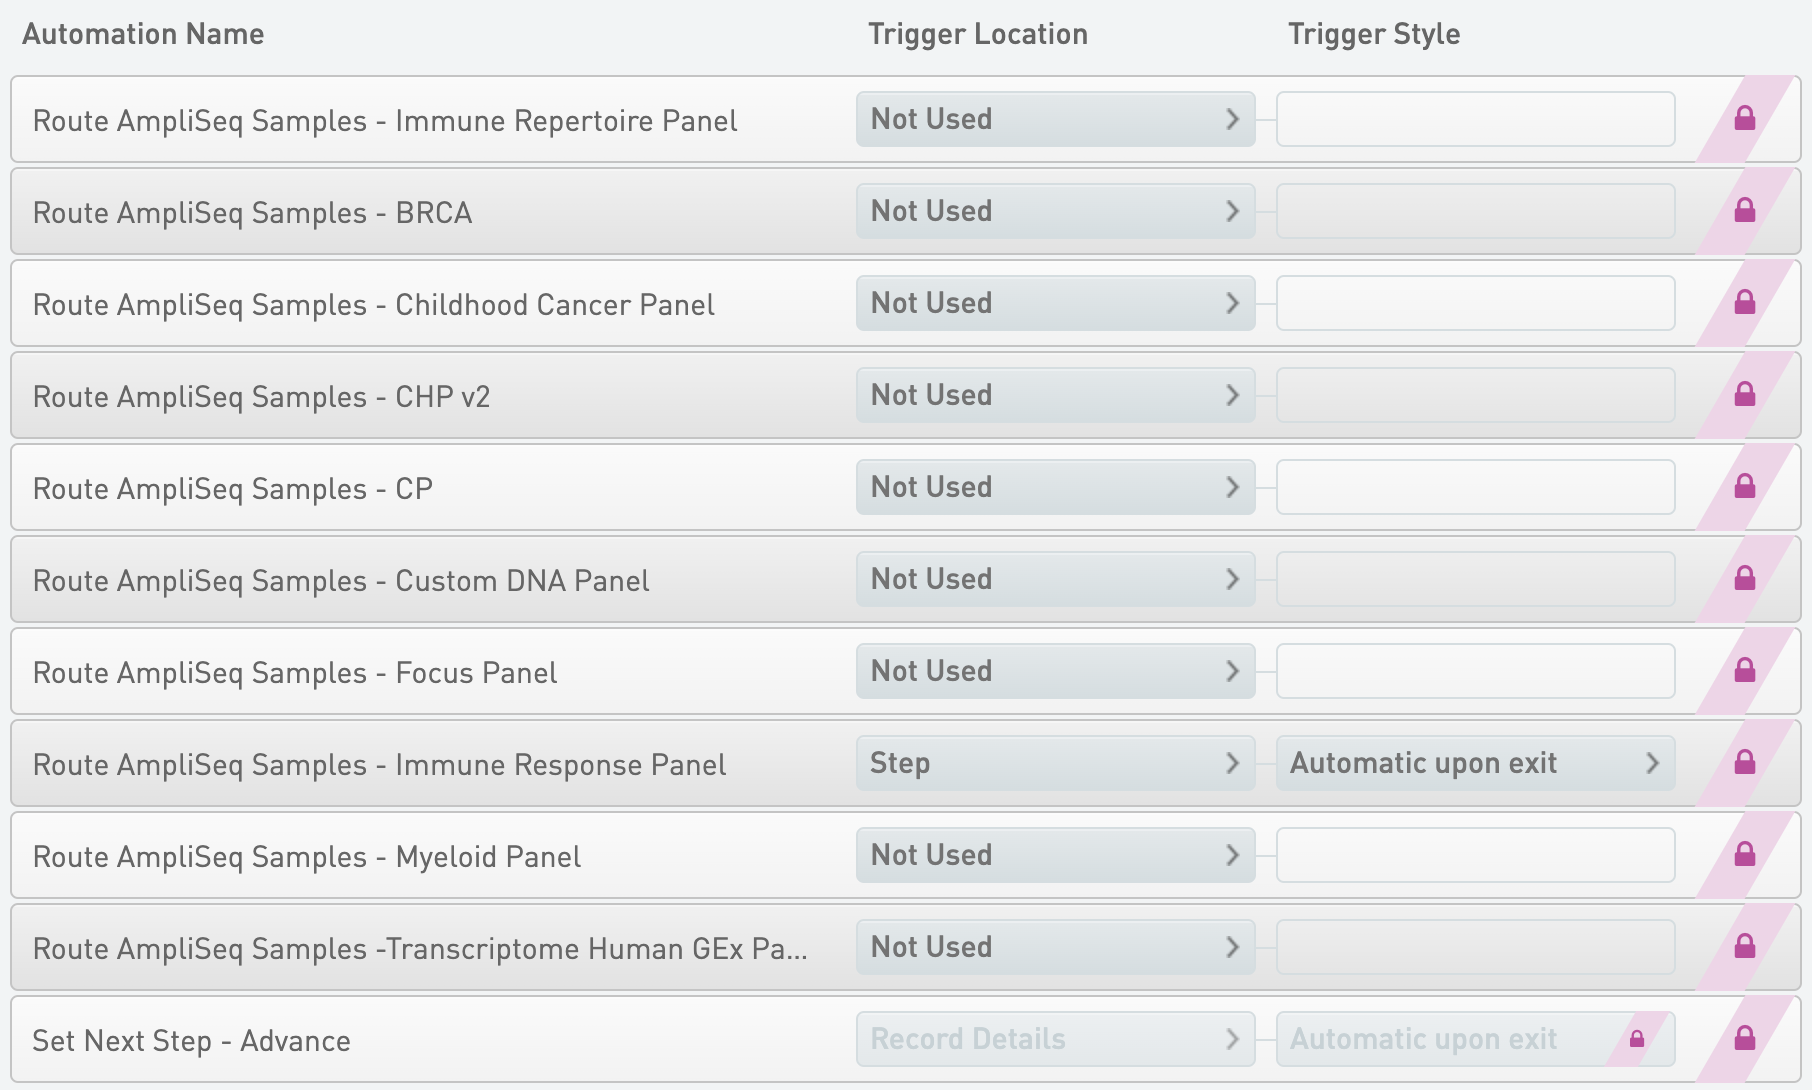Click small lock inside Set Next Step trigger style

point(1637,1039)
